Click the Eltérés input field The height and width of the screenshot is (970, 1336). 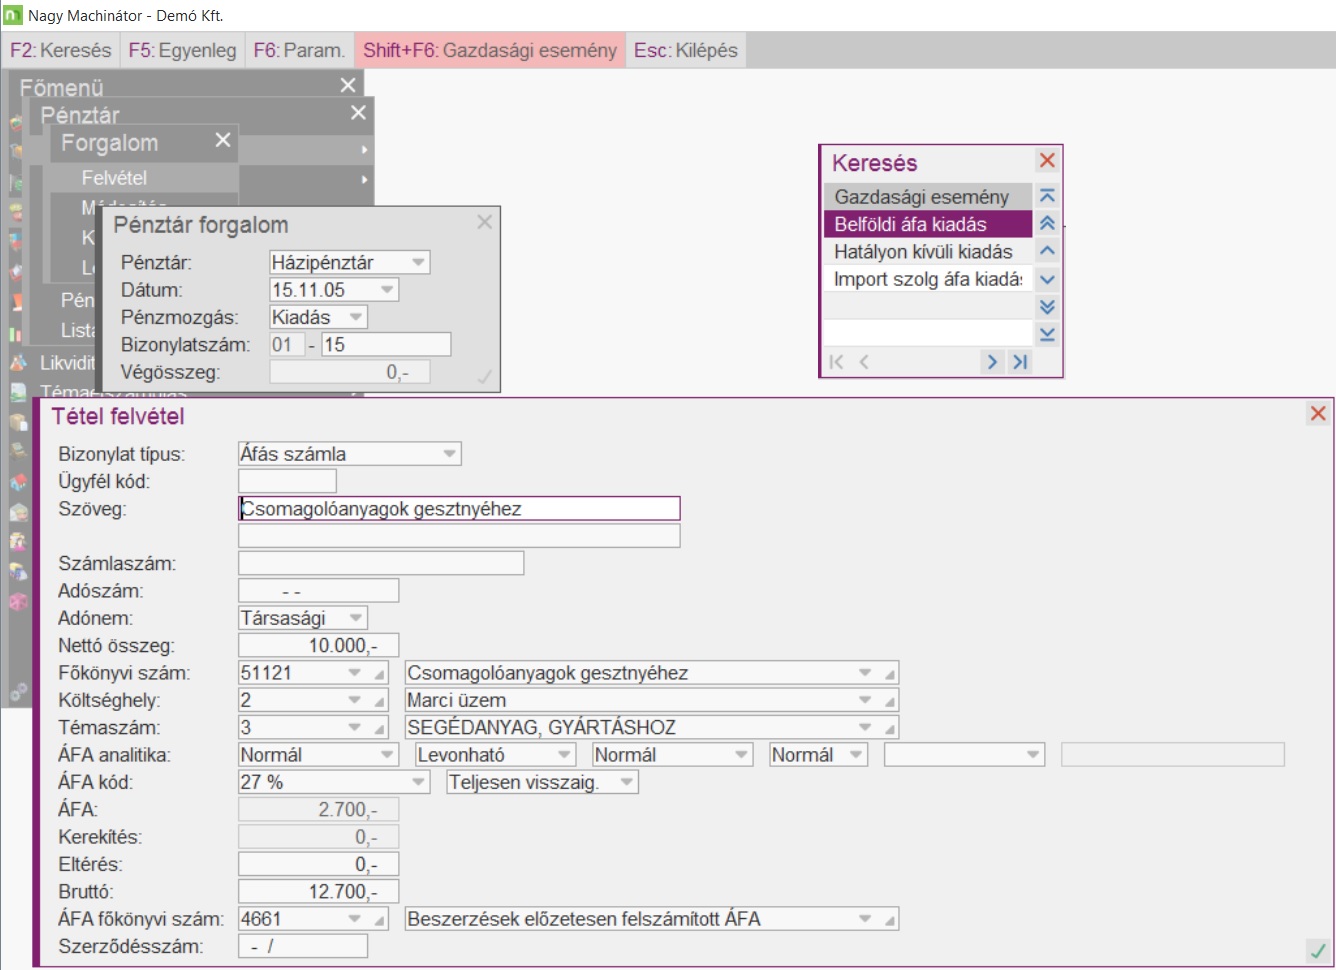pyautogui.click(x=318, y=864)
